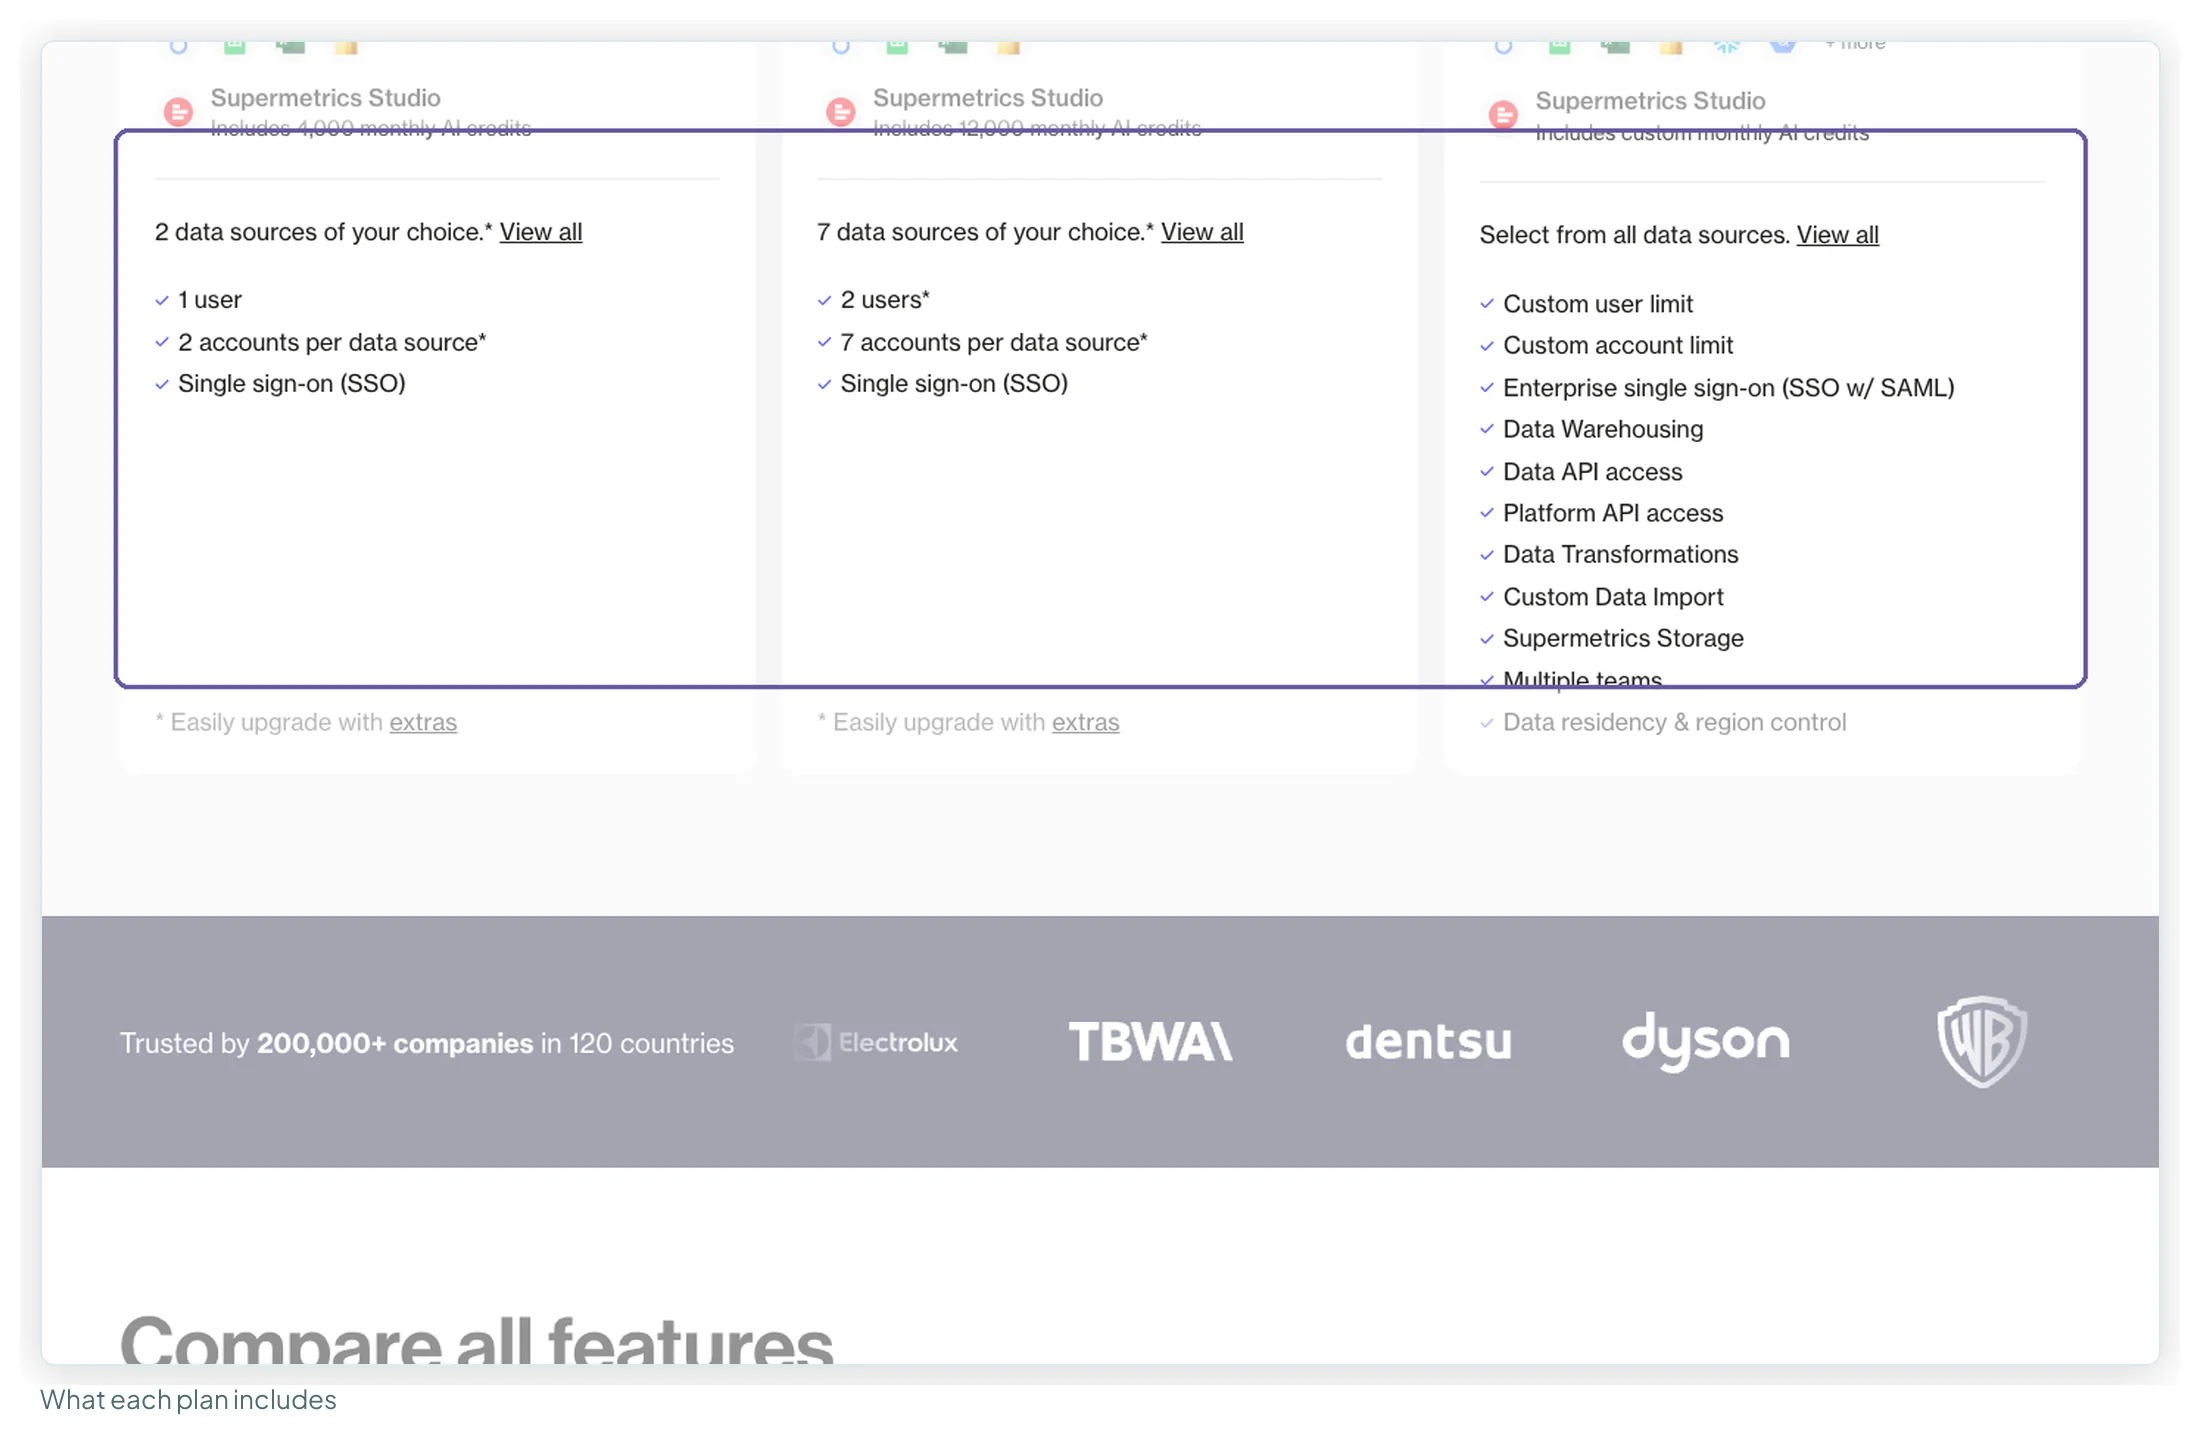Select the '2 users*' feature line
Screen dimensions: 2200x1439
(x=885, y=300)
